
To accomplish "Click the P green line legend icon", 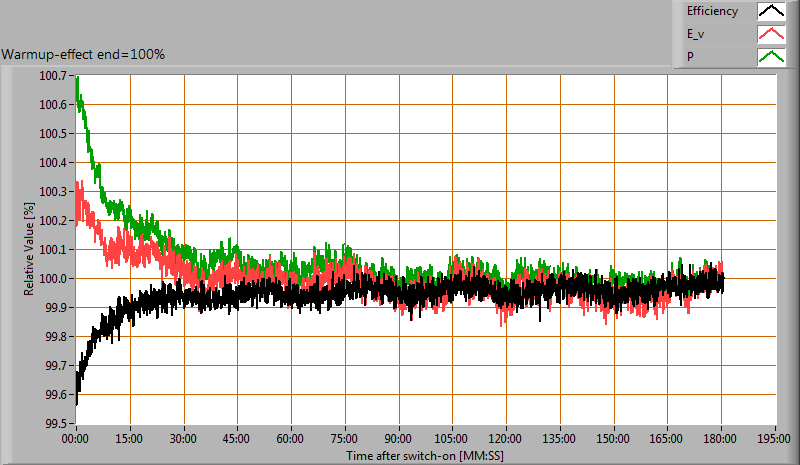I will click(770, 56).
